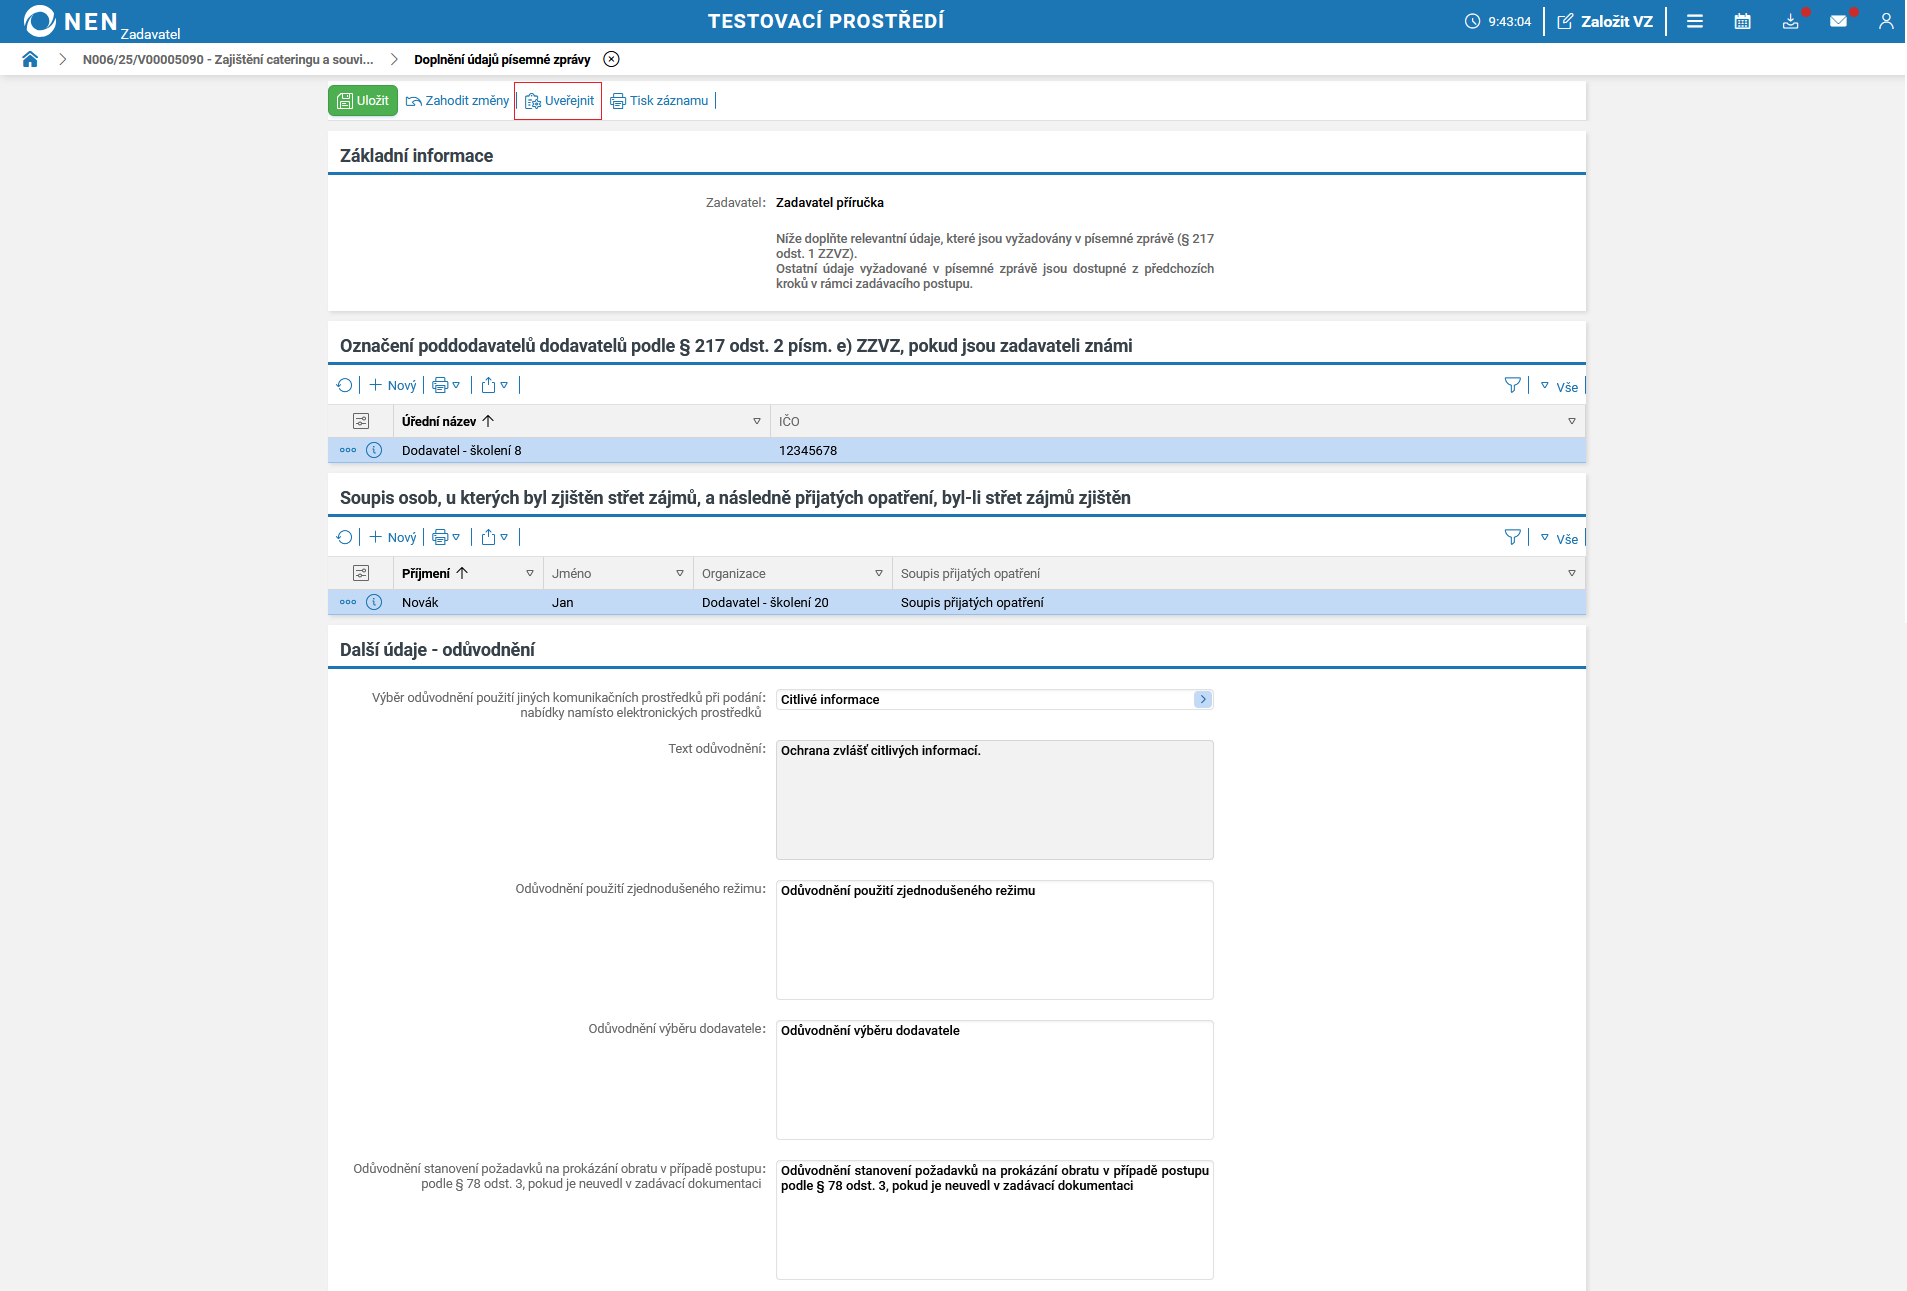The image size is (1907, 1291).
Task: Open column settings icon in poddodavatelé table
Action: (x=361, y=421)
